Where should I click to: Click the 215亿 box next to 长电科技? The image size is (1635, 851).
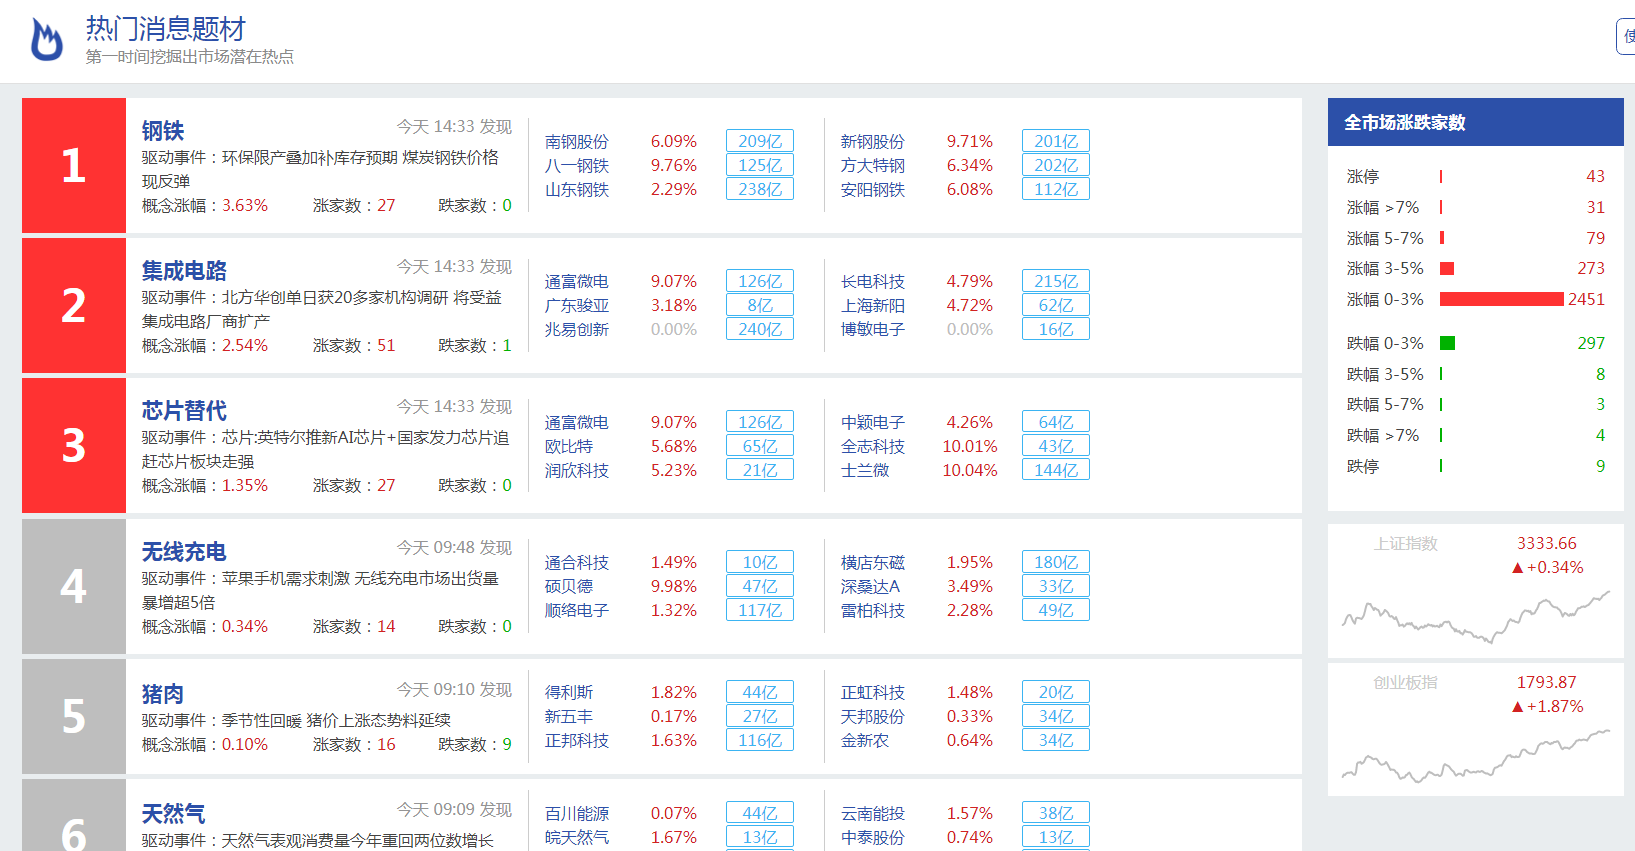tap(1056, 281)
